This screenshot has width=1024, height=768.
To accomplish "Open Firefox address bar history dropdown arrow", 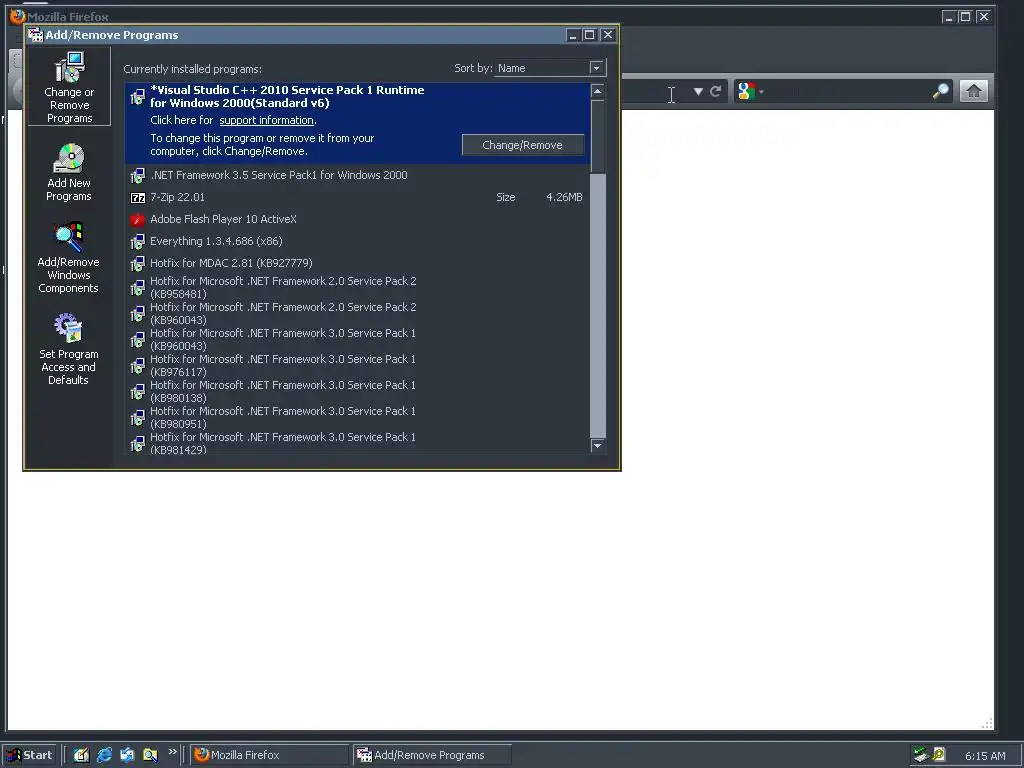I will (x=698, y=91).
